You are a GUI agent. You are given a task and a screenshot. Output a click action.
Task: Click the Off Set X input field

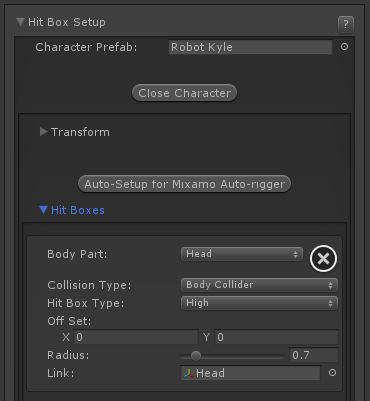pyautogui.click(x=136, y=337)
